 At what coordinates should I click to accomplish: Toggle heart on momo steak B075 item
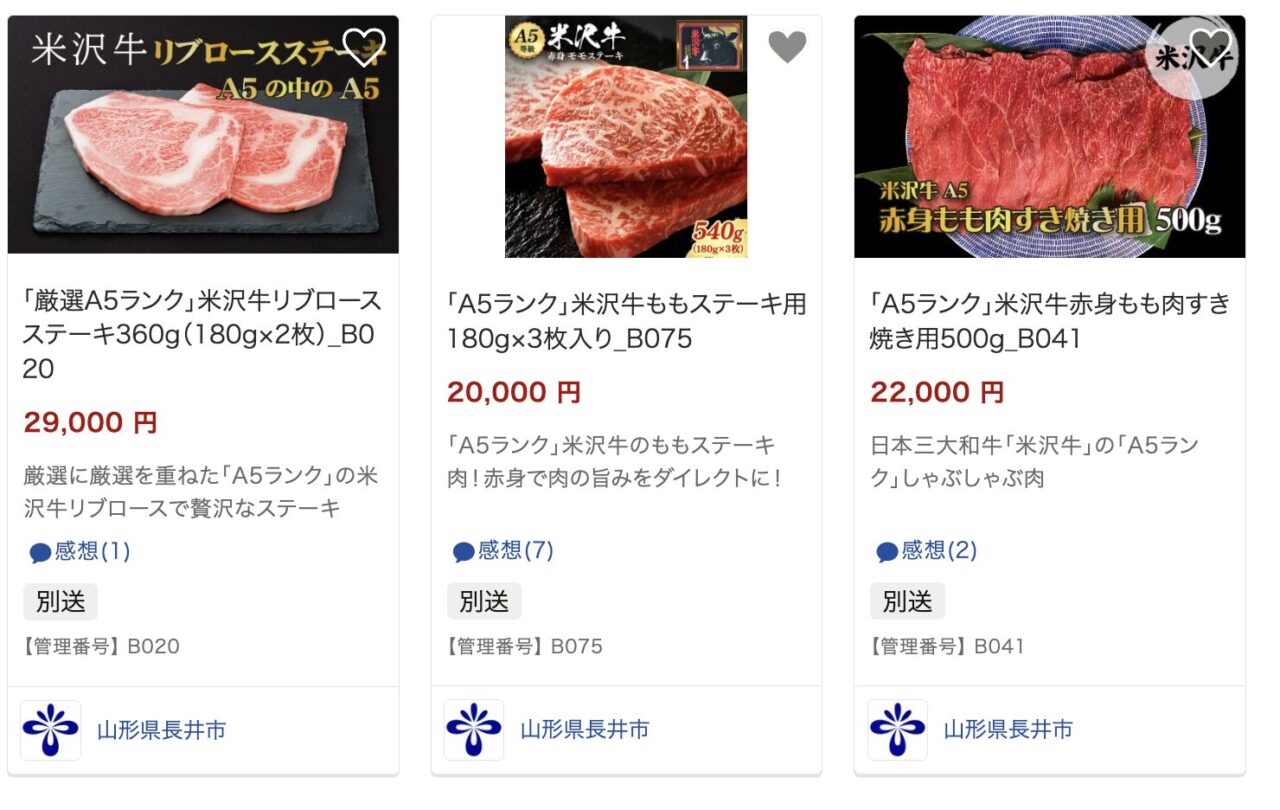click(787, 46)
